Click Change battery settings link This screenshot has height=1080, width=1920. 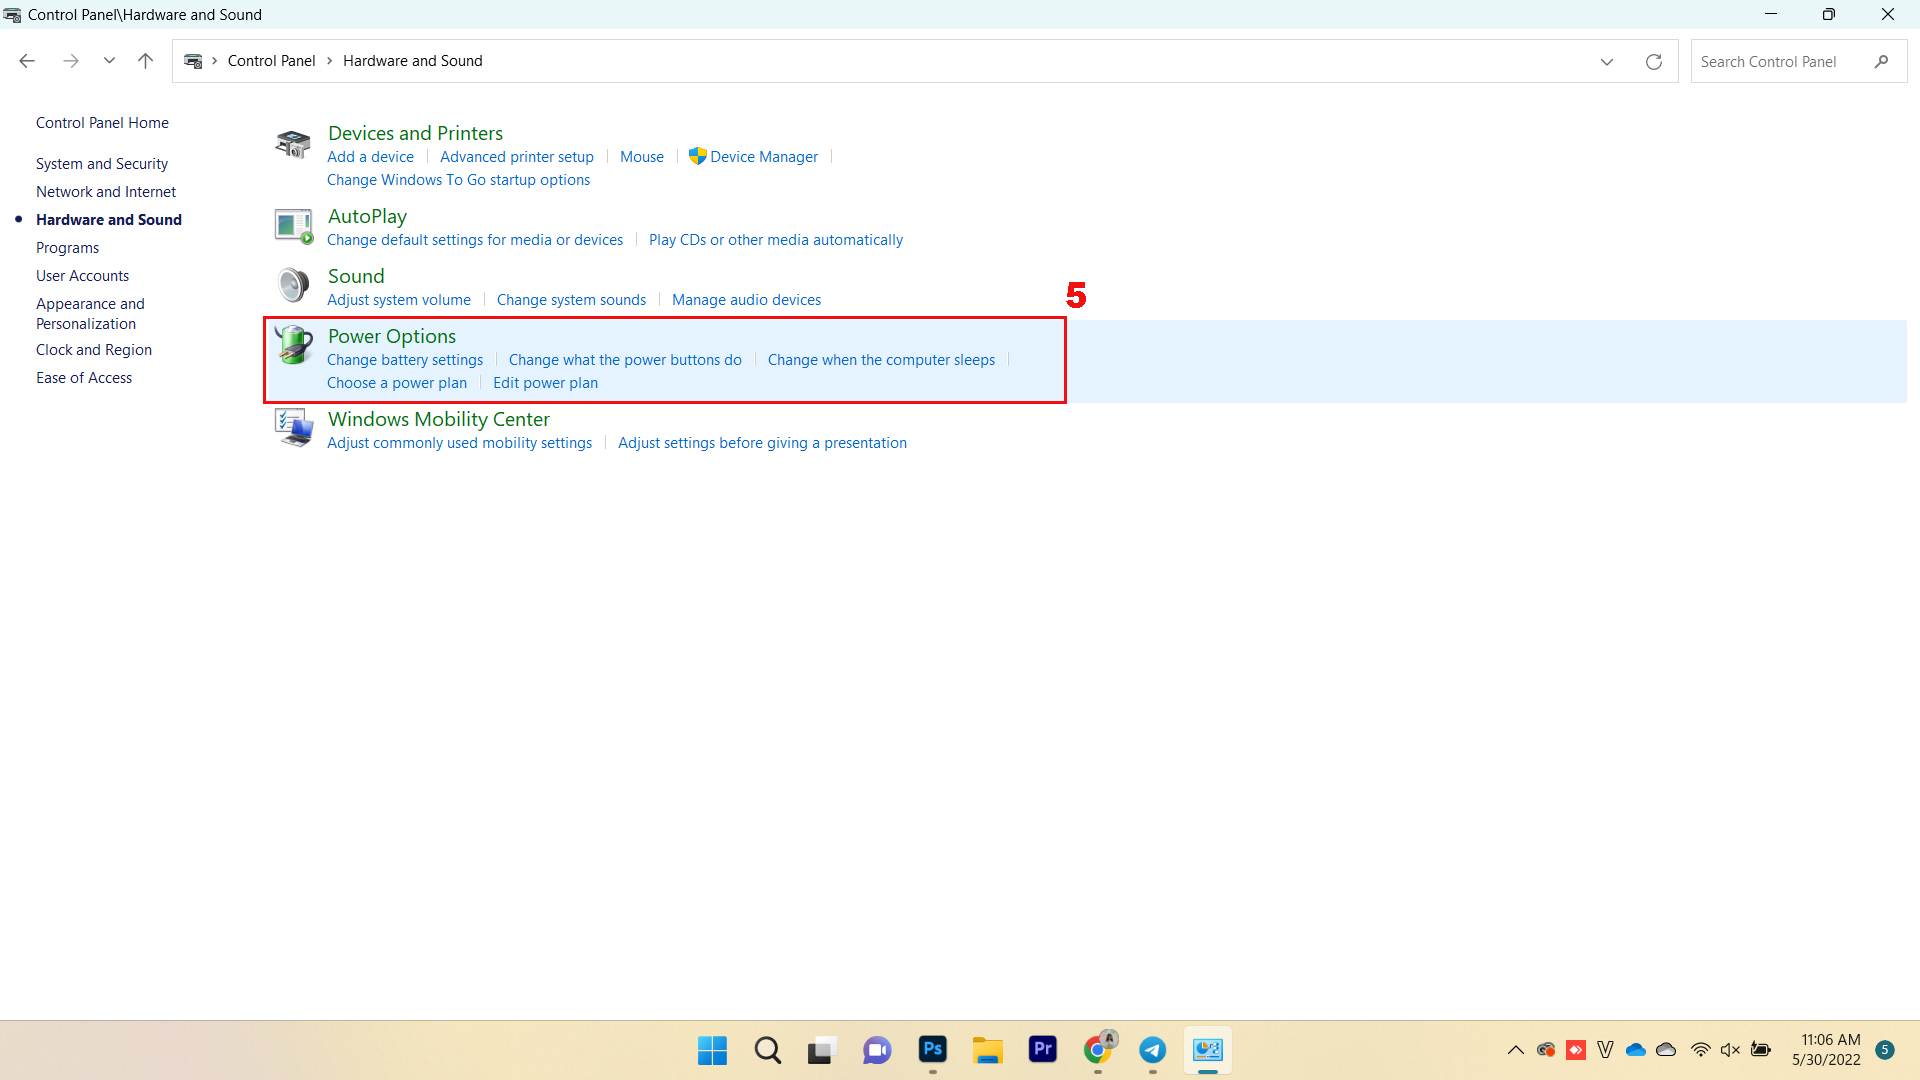click(x=405, y=360)
